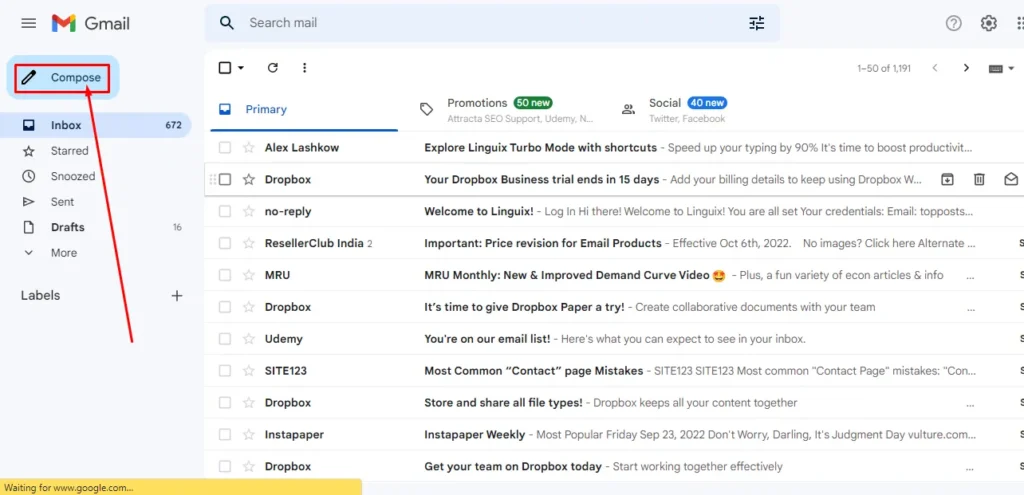
Task: Select the Instapaper email checkbox
Action: 225,434
